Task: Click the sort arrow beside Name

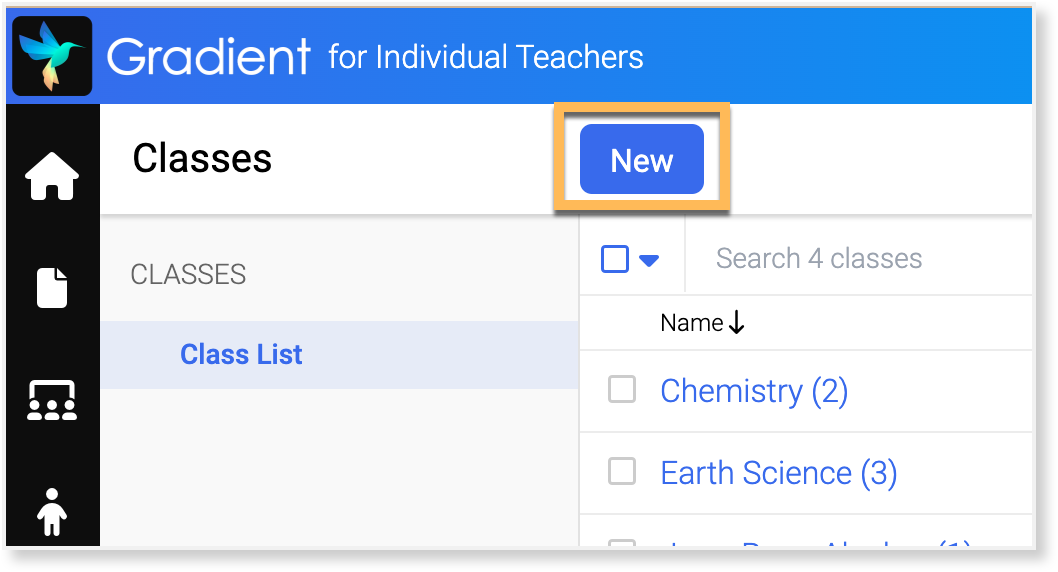Action: (x=737, y=323)
